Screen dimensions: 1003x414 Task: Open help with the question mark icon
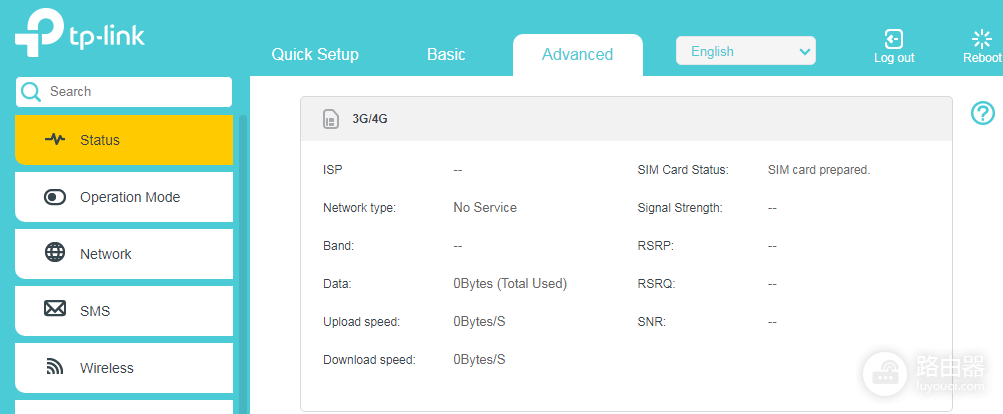[983, 113]
